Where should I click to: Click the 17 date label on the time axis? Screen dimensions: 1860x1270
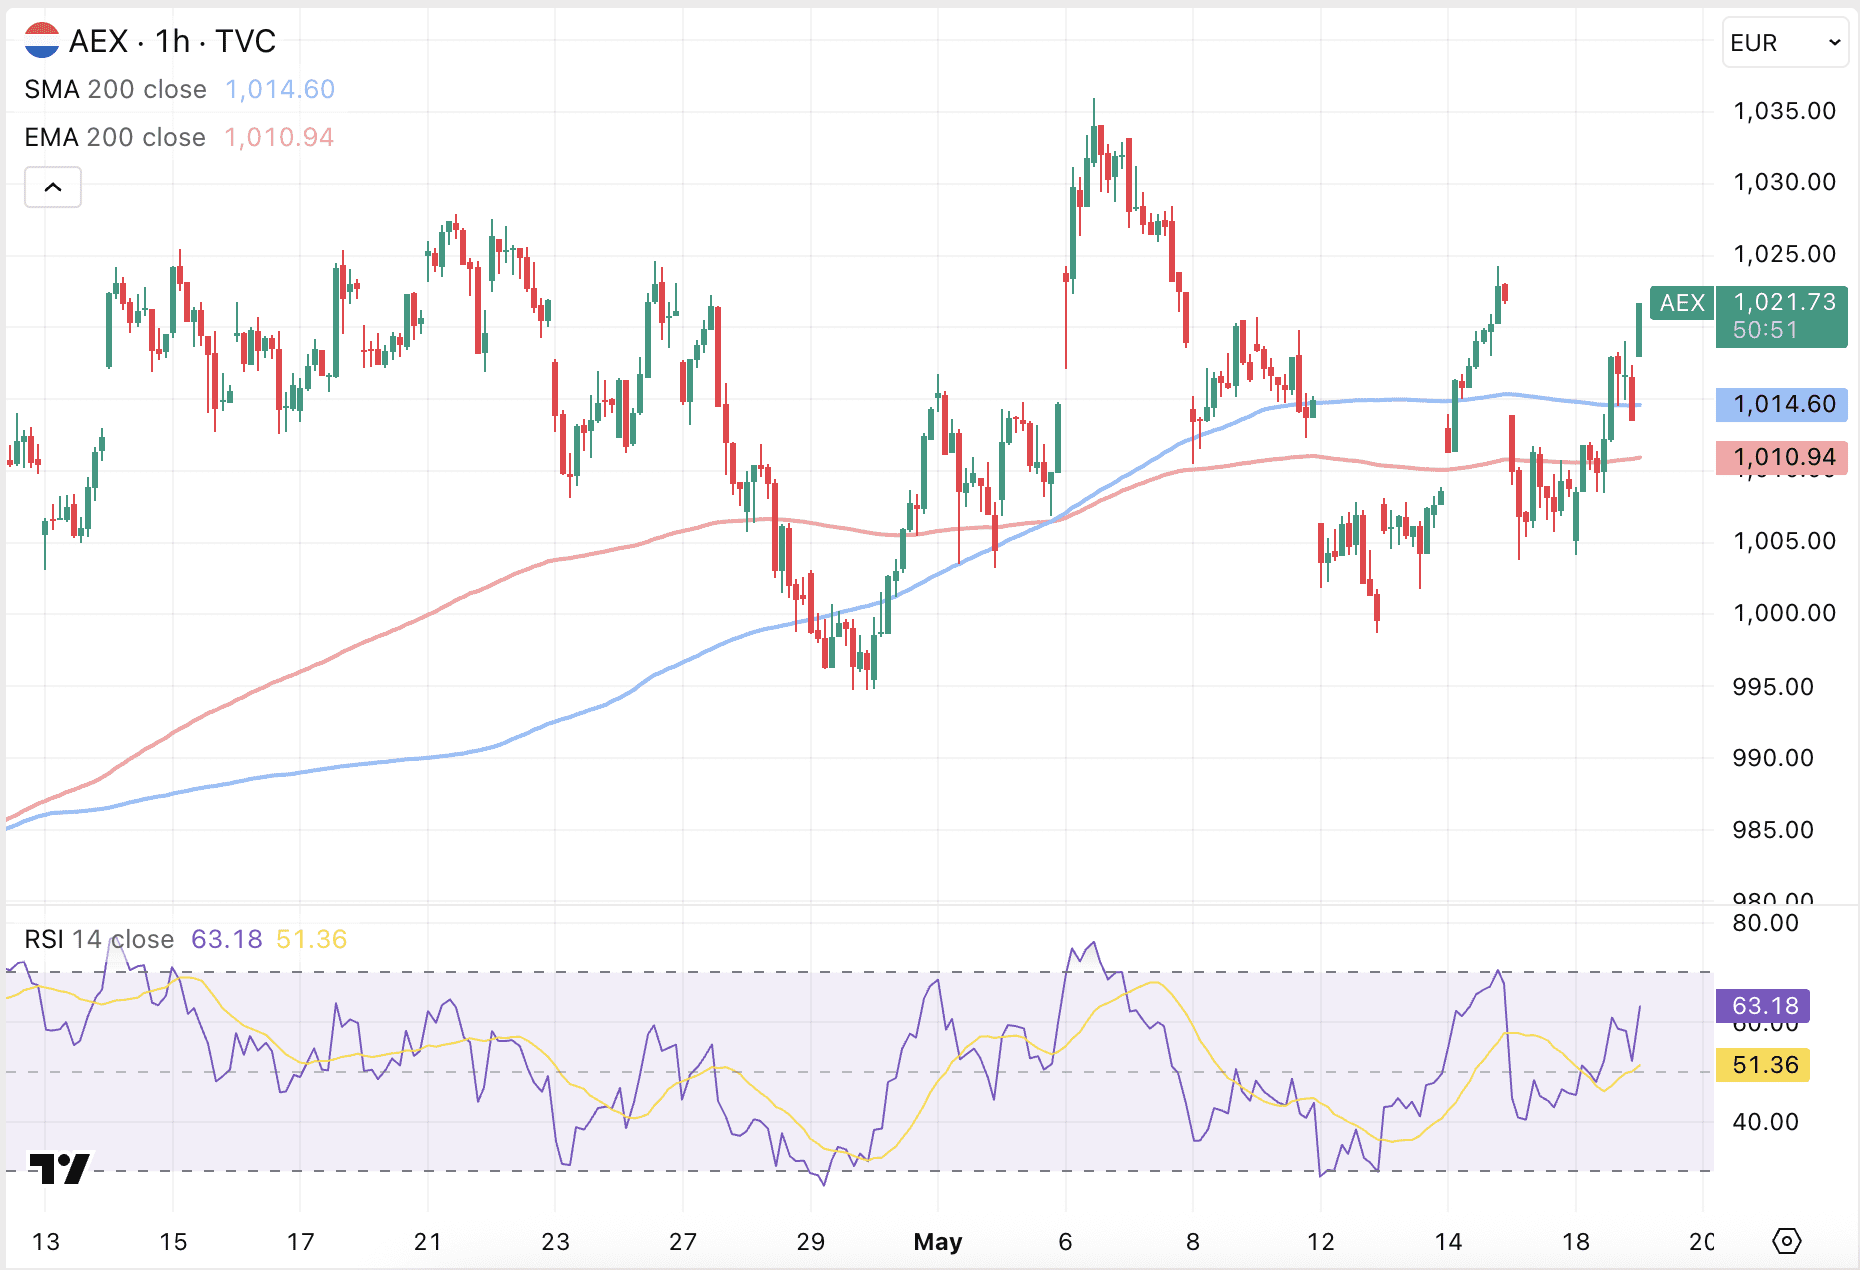click(x=301, y=1242)
